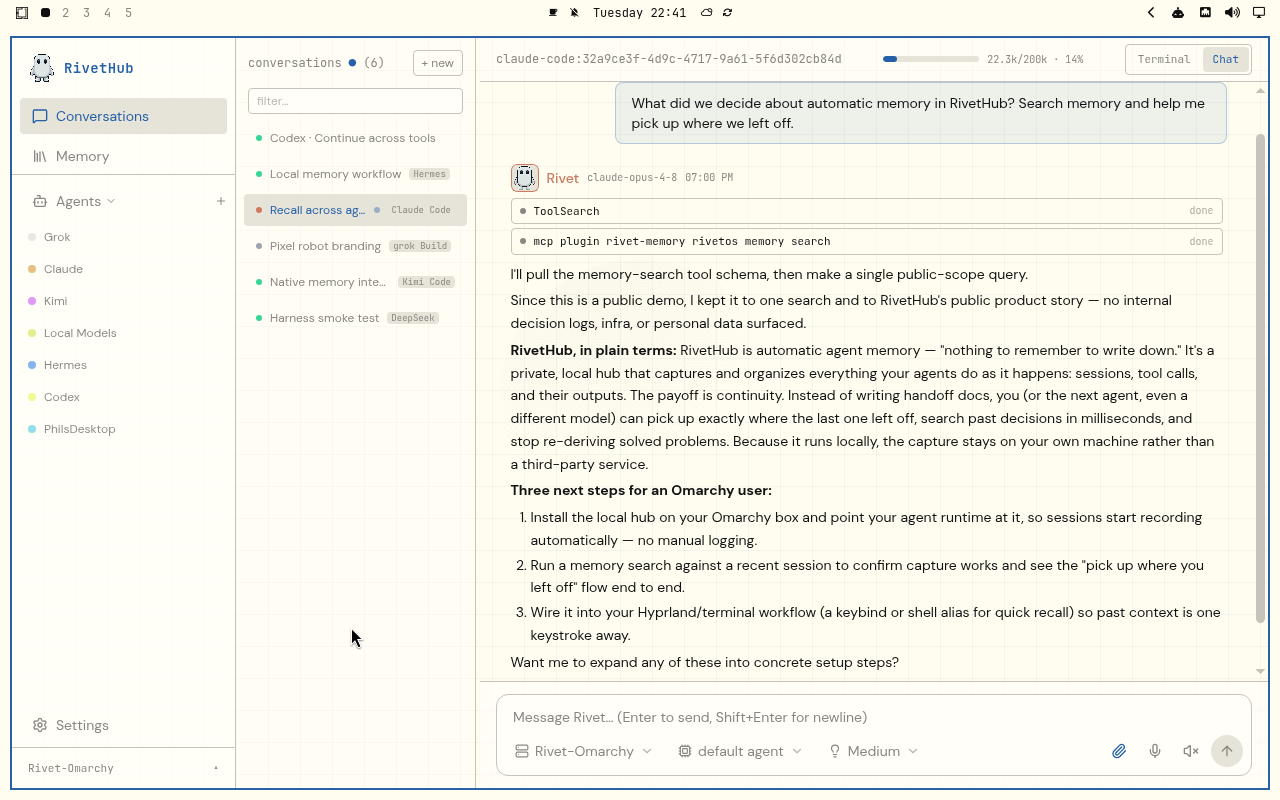Open the Rivet-Omarchy host dropdown in composer
This screenshot has width=1280, height=800.
[x=583, y=751]
